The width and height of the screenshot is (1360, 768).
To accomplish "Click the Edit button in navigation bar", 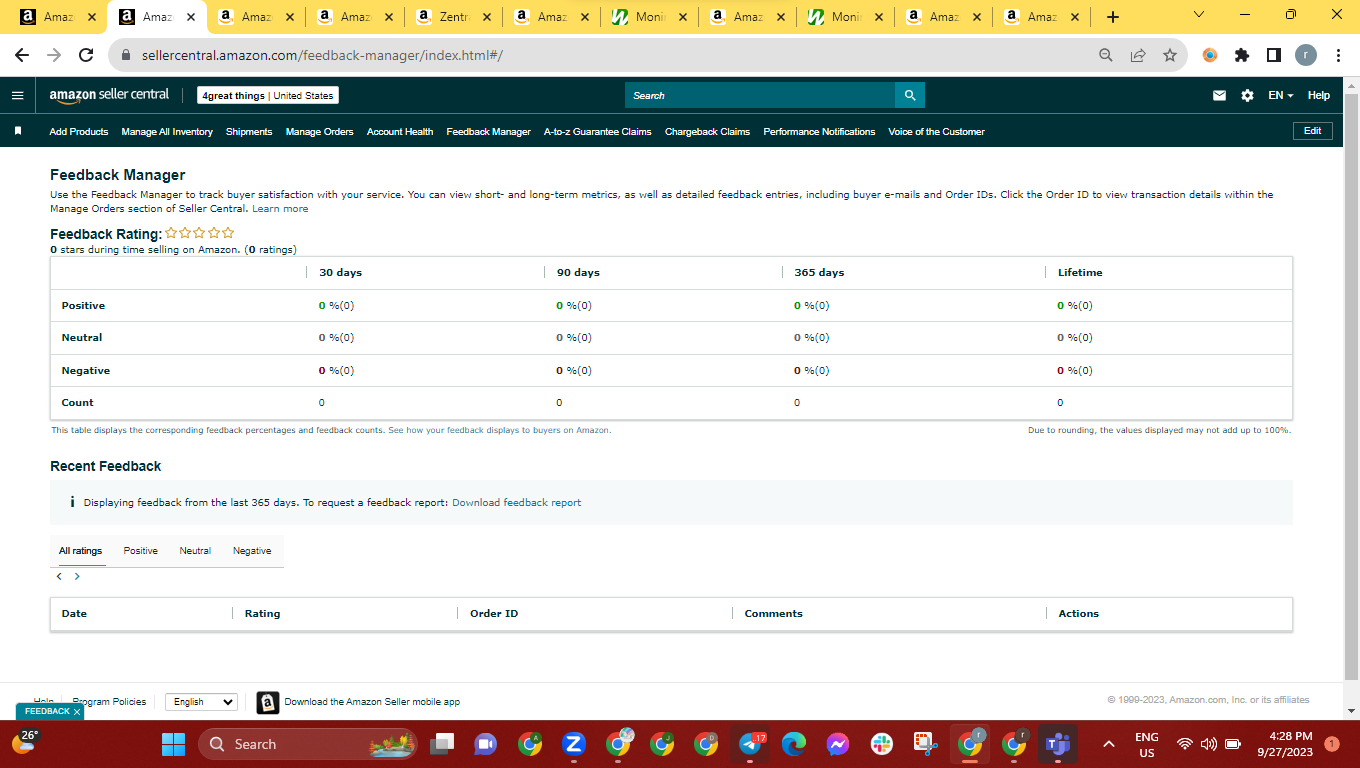I will pos(1312,131).
